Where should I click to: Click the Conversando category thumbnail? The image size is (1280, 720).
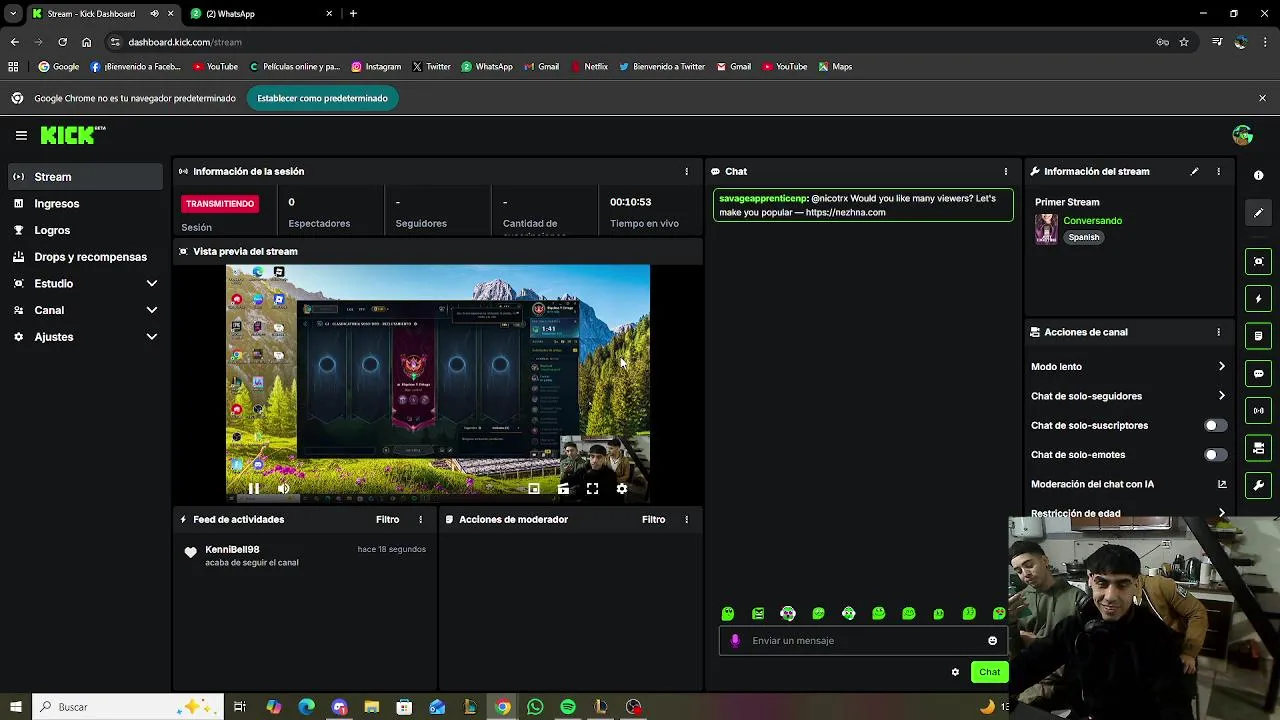click(1046, 229)
